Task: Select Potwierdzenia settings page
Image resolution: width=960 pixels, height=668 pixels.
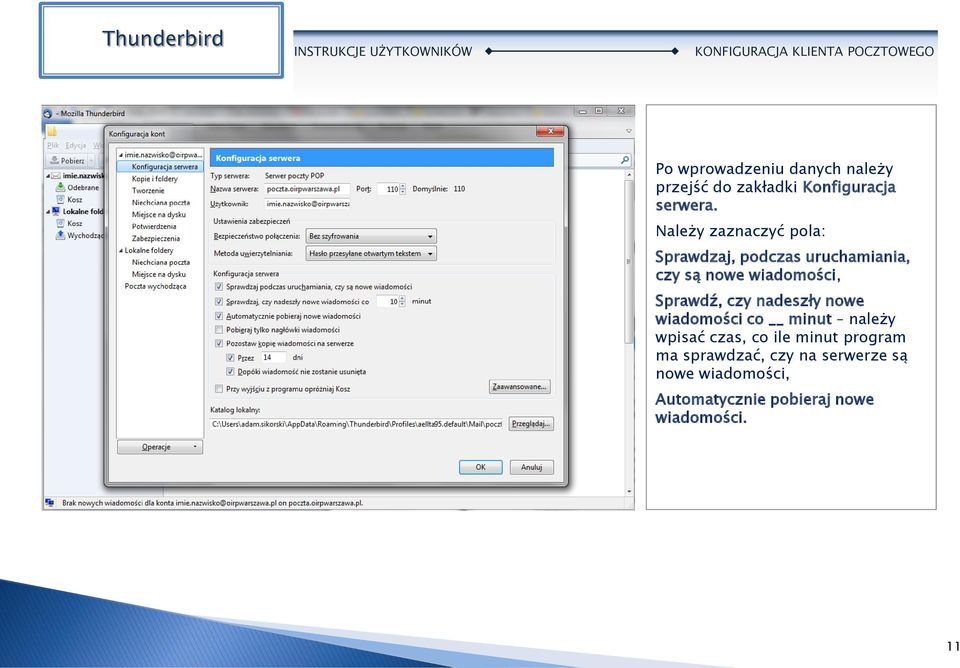Action: tap(154, 227)
